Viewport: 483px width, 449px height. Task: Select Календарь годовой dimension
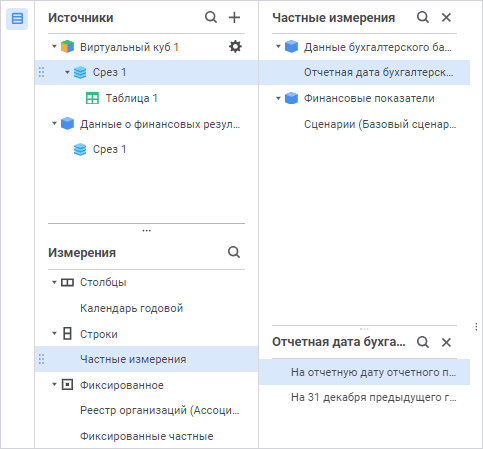tap(132, 308)
